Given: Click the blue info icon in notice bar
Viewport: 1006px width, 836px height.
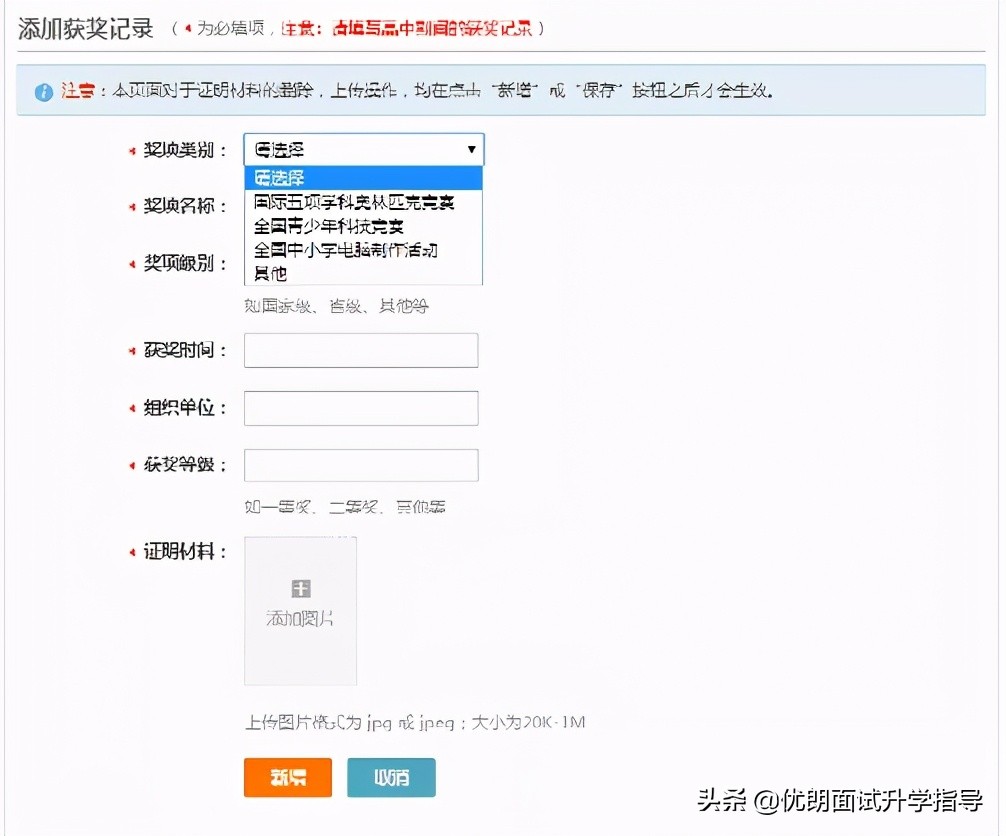Looking at the screenshot, I should tap(44, 92).
